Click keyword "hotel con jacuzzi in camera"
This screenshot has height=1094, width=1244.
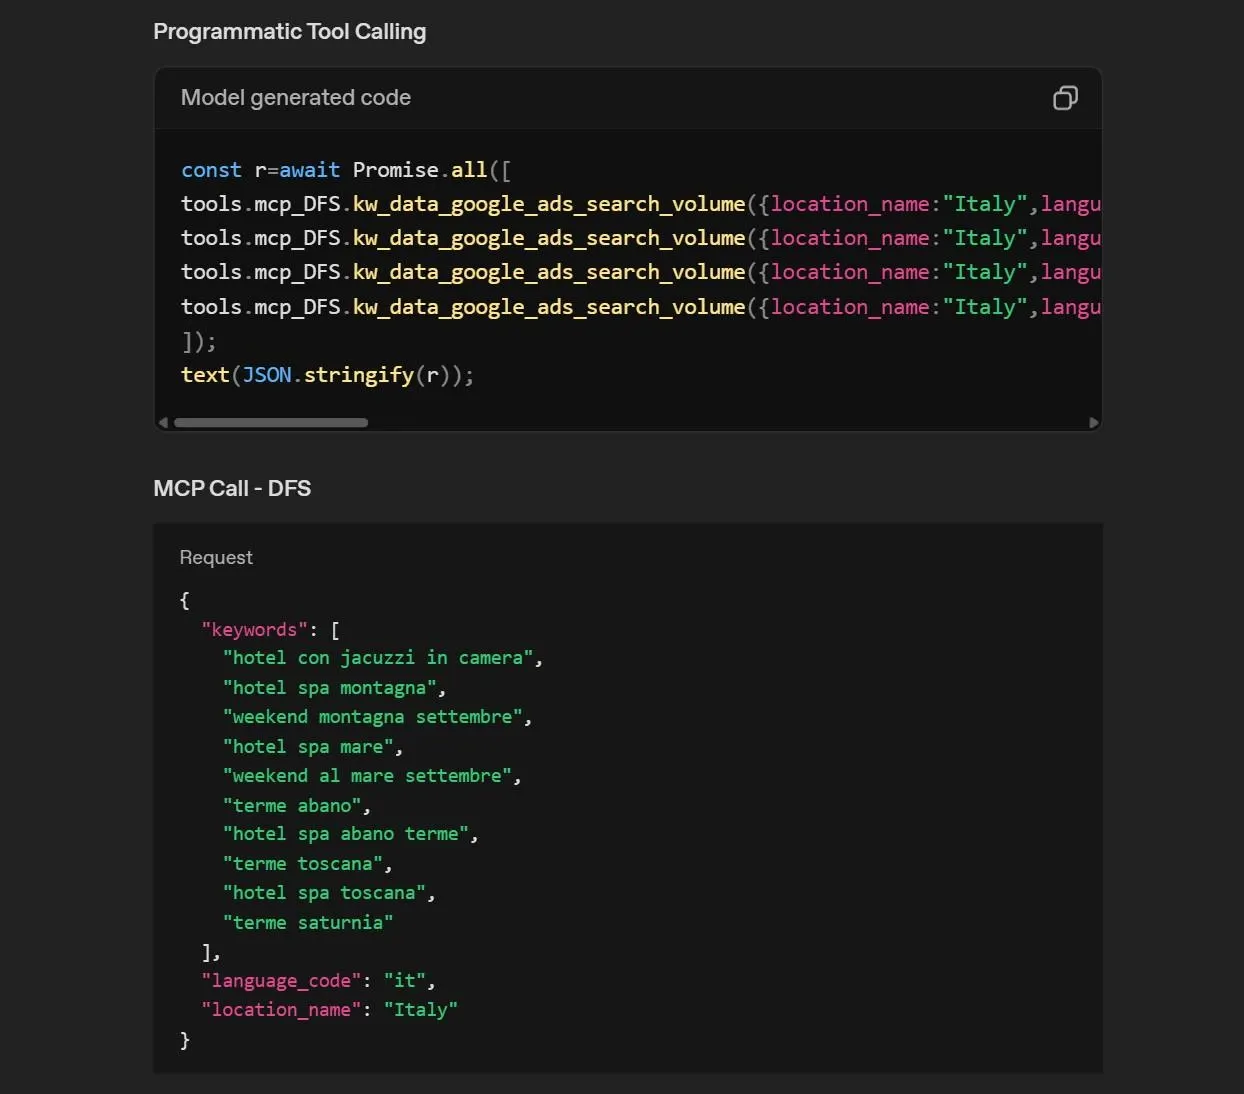[x=378, y=658]
